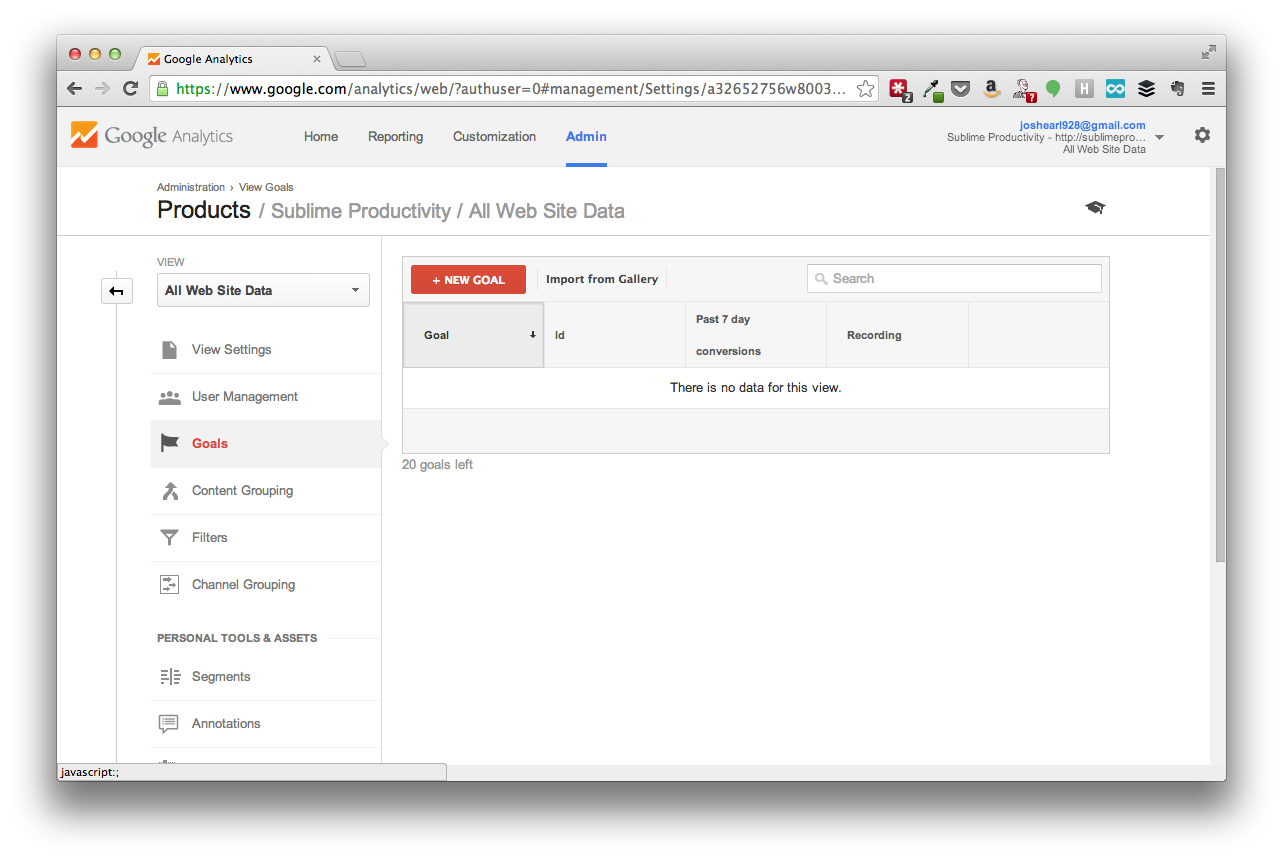Open the Reporting tab

395,137
